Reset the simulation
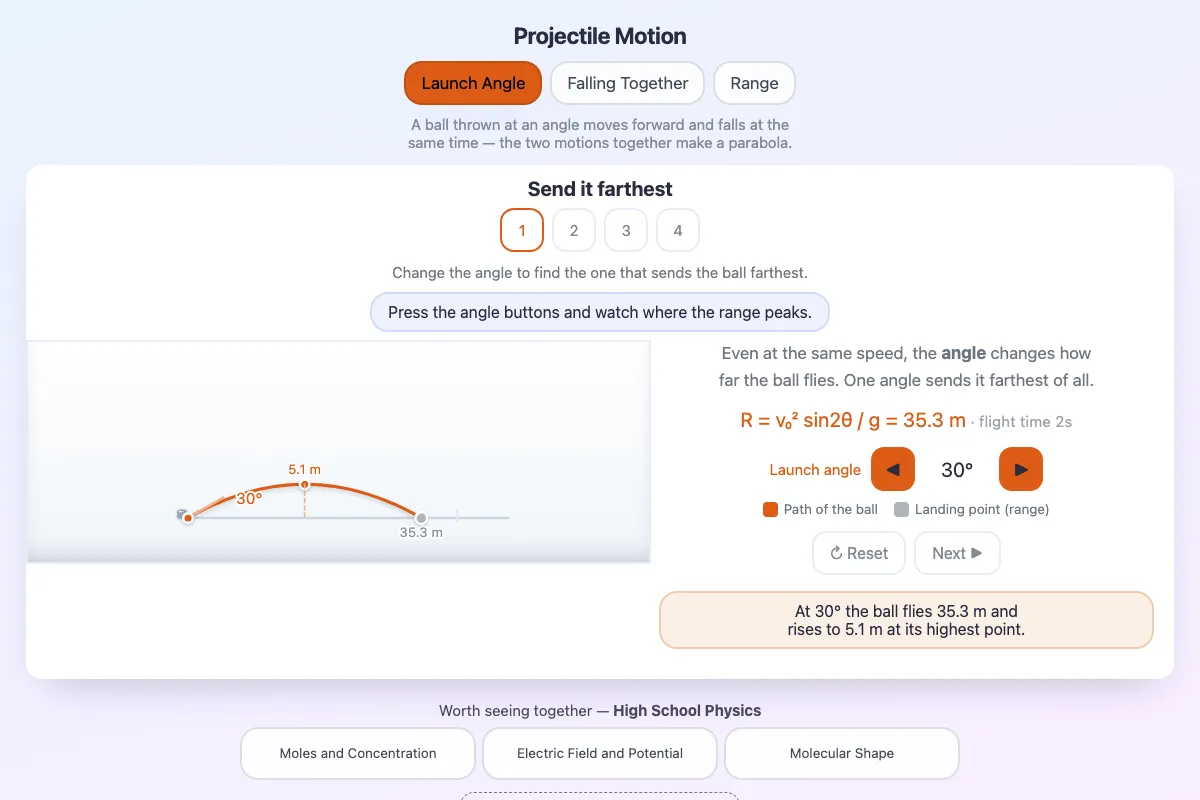 (x=859, y=553)
